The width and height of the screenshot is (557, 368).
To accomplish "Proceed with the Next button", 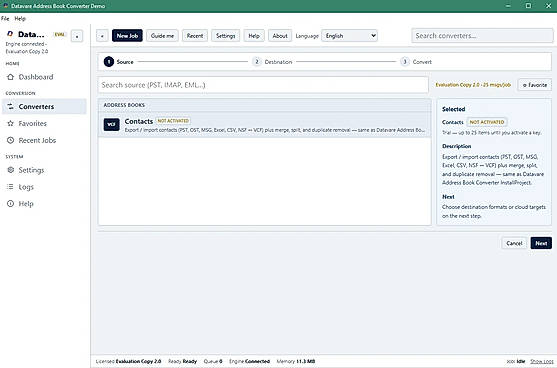I will 541,243.
